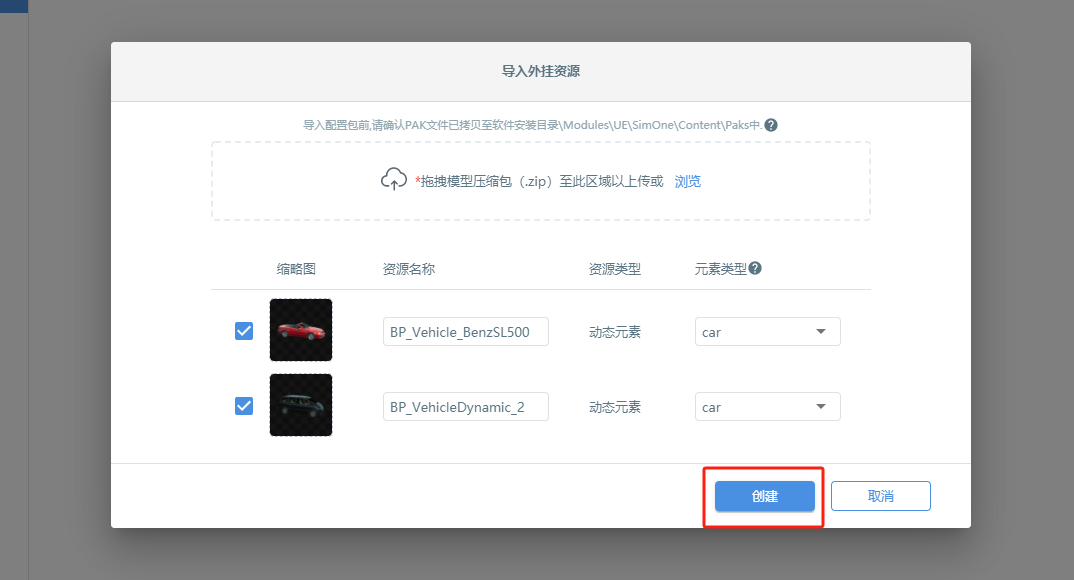This screenshot has height=580, width=1074.
Task: Uncheck the BP_VehicleDynamic_2 row checkbox
Action: point(244,406)
